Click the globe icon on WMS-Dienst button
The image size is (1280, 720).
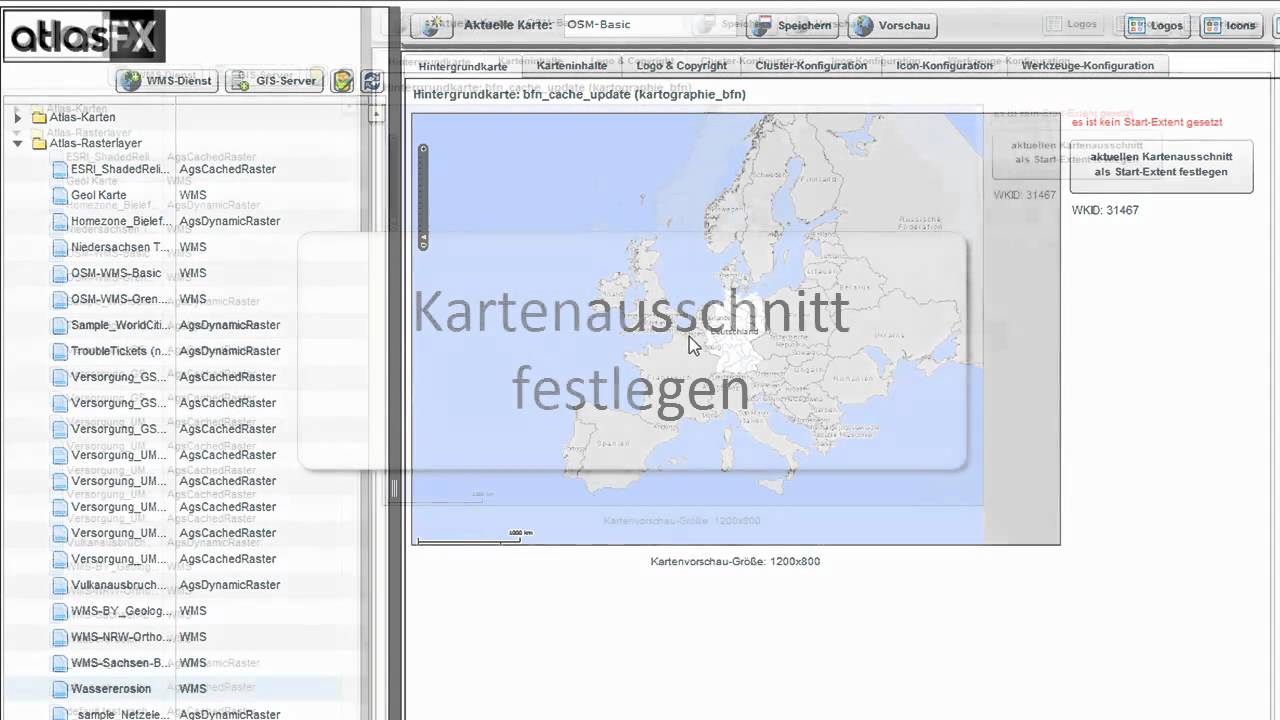131,81
